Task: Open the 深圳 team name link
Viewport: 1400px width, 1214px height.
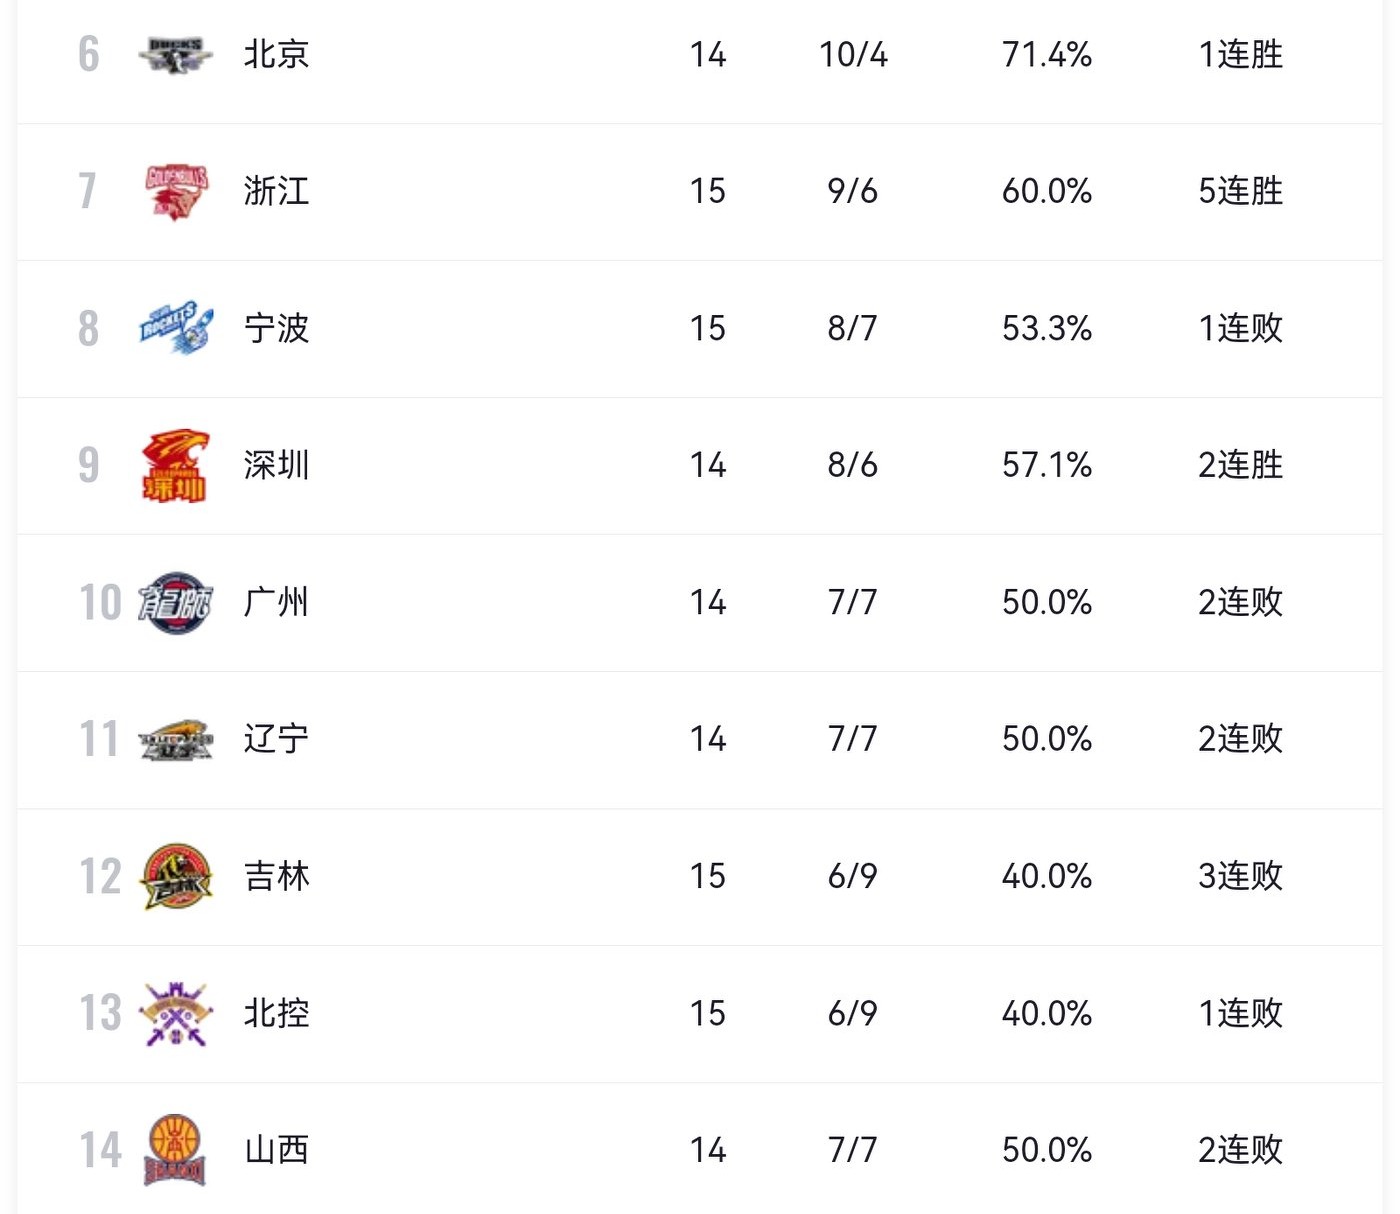Action: (x=276, y=465)
